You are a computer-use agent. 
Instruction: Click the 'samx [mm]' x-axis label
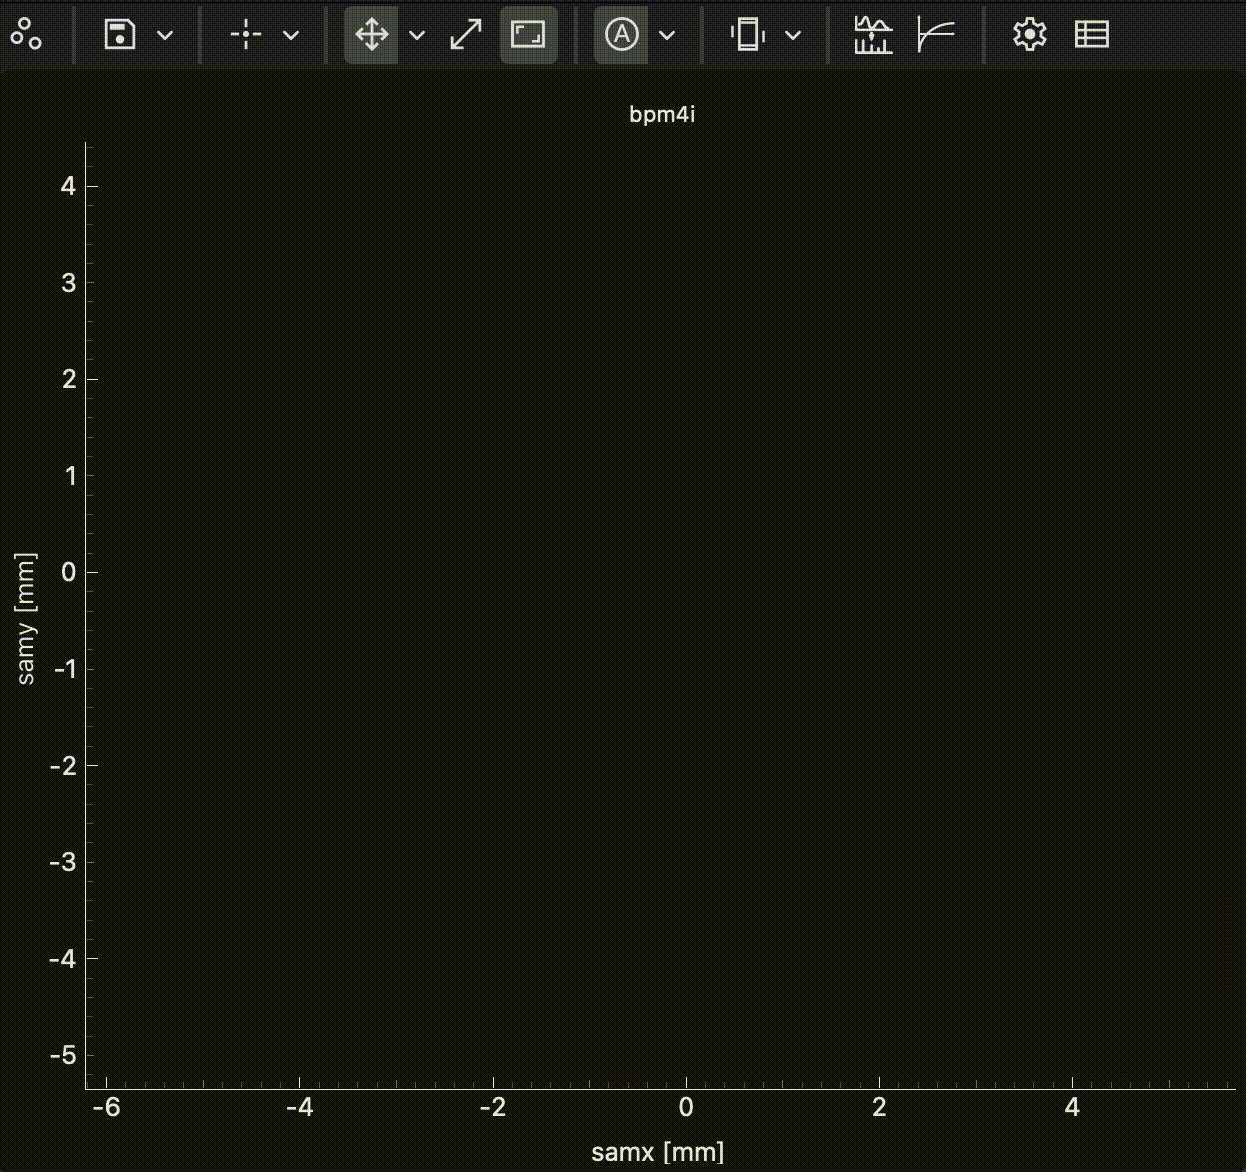(657, 1152)
